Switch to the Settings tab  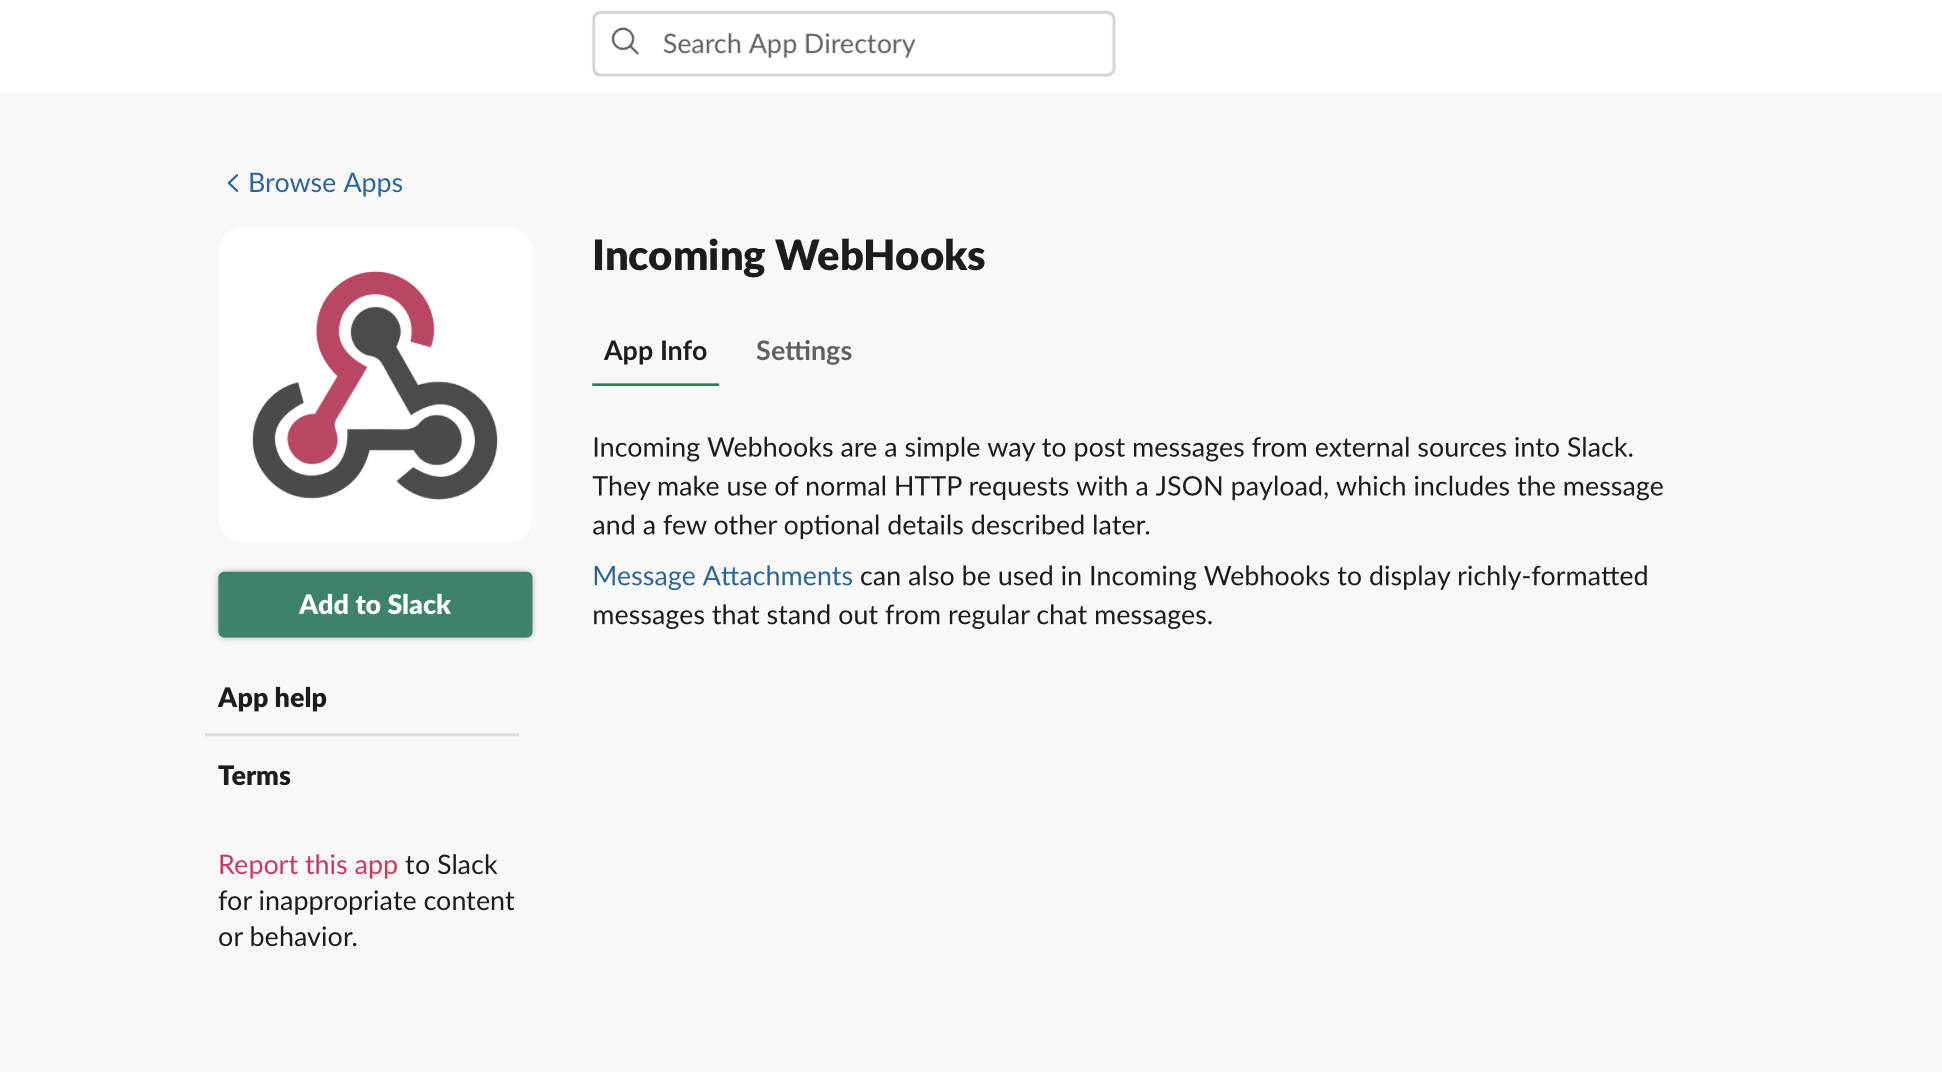(x=803, y=351)
